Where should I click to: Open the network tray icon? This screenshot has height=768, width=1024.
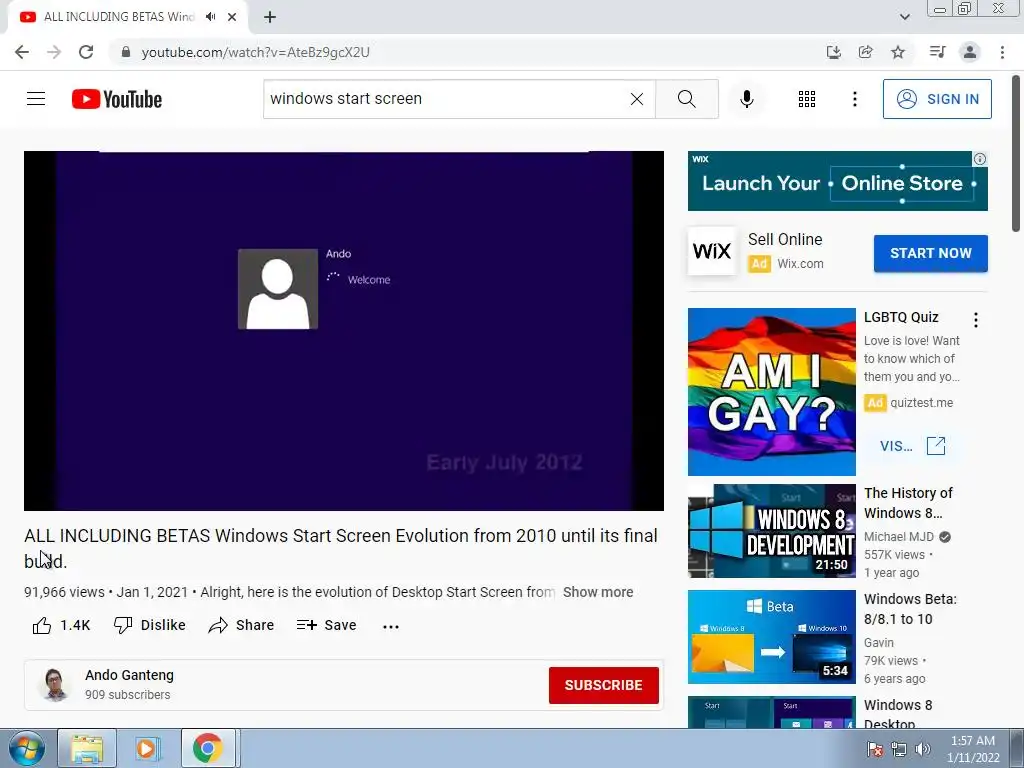(x=899, y=749)
